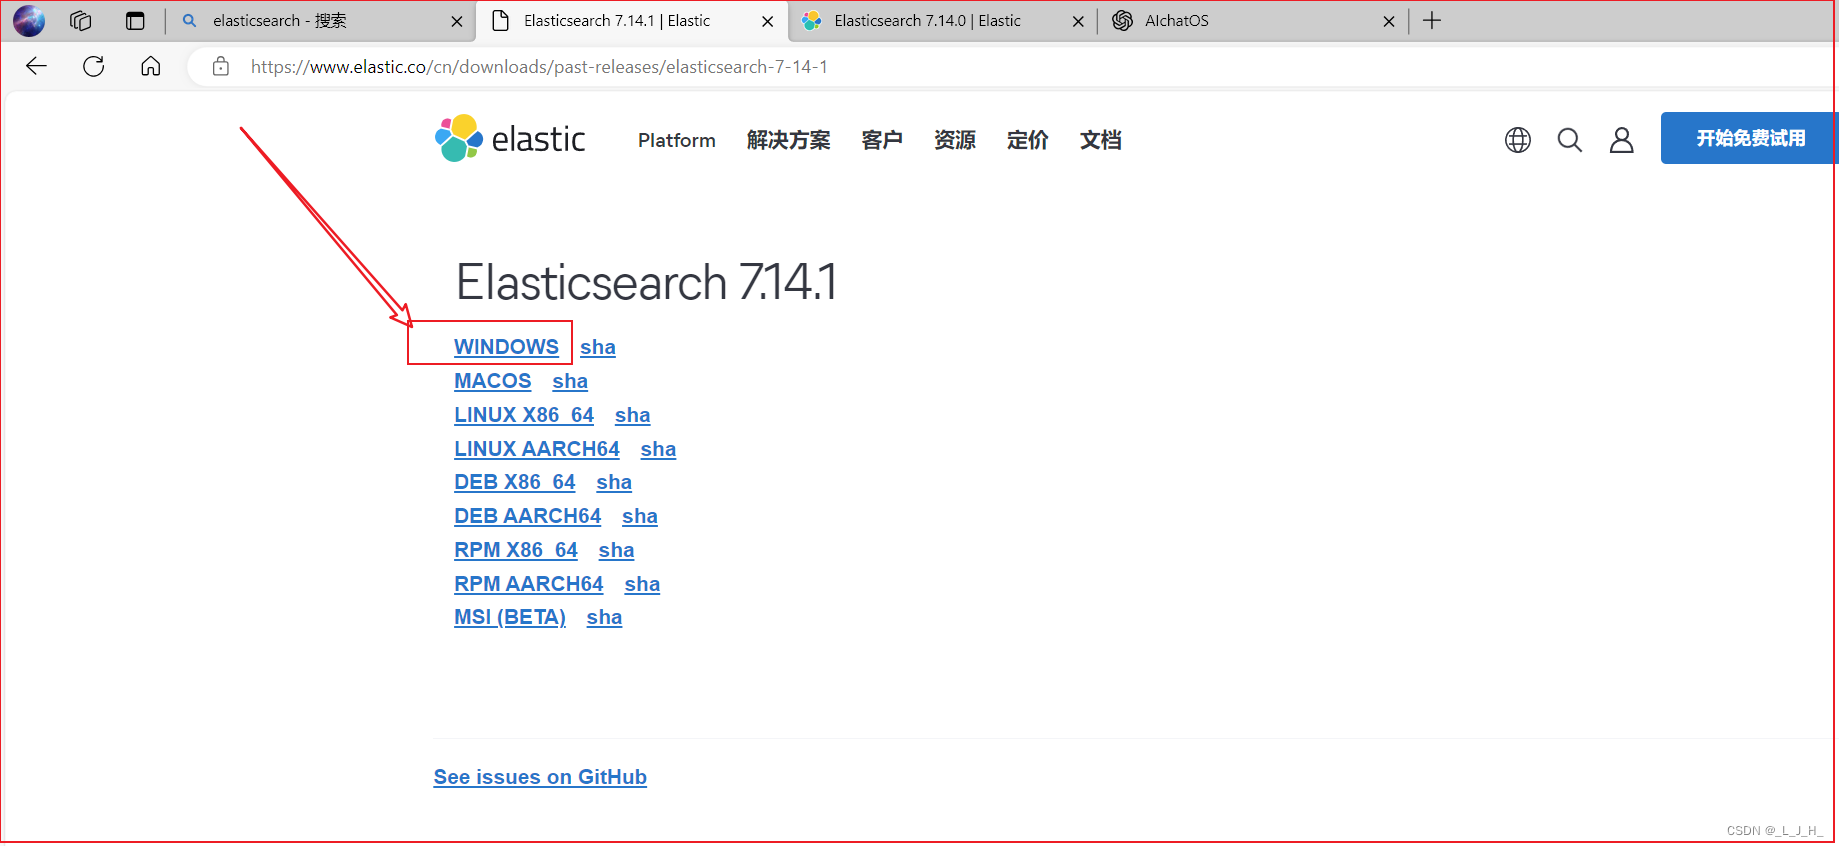Click the elastic logo
The height and width of the screenshot is (846, 1839).
click(x=510, y=139)
